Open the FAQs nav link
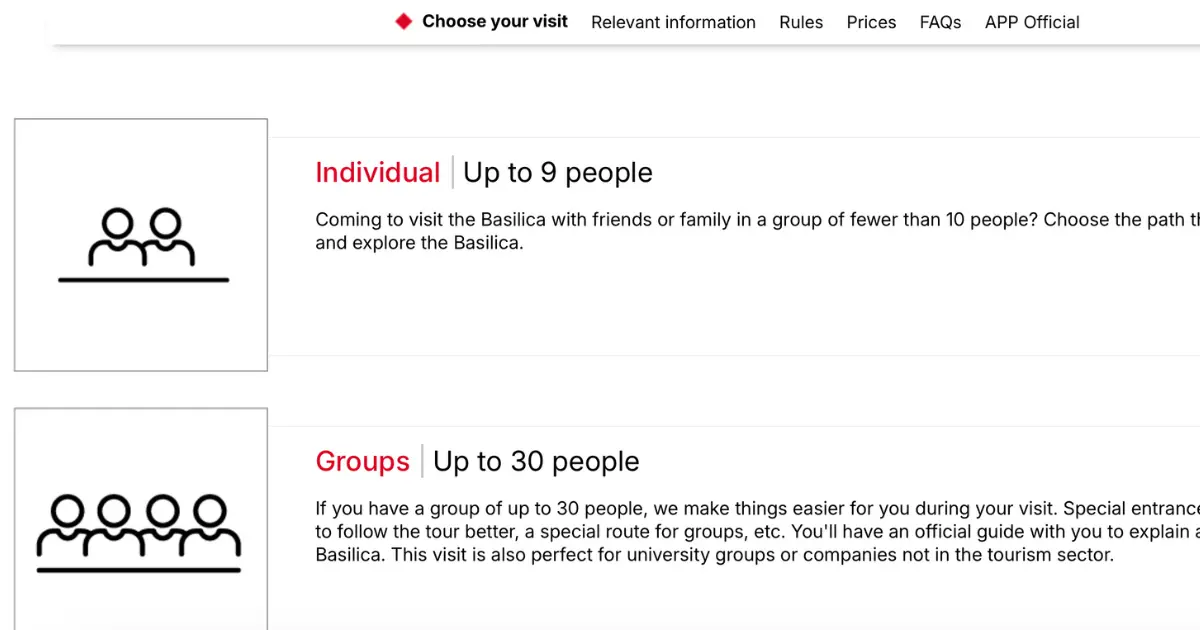The image size is (1200, 630). [x=940, y=22]
